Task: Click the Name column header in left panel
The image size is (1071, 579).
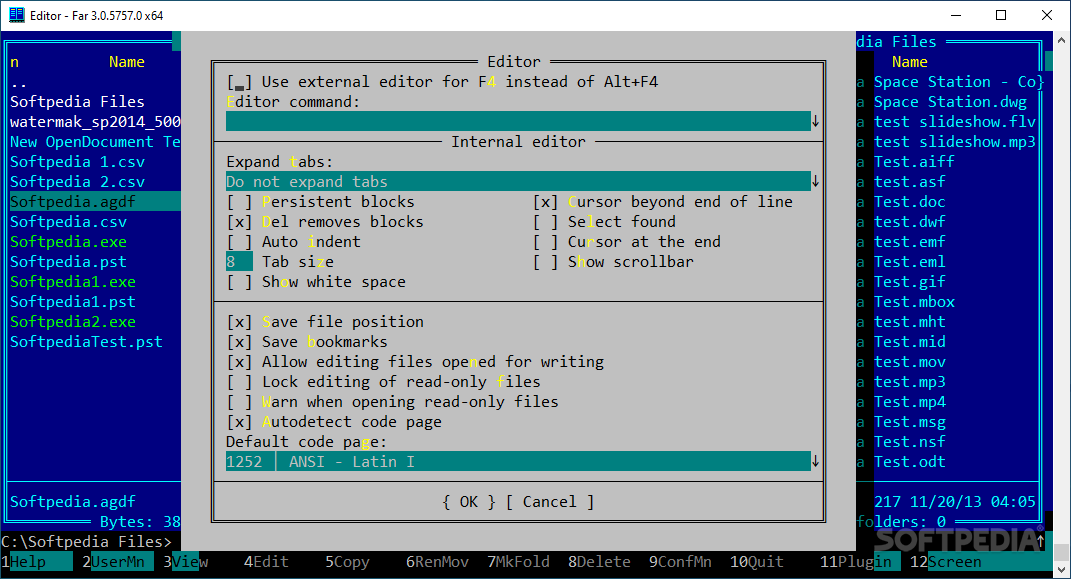Action: tap(126, 62)
